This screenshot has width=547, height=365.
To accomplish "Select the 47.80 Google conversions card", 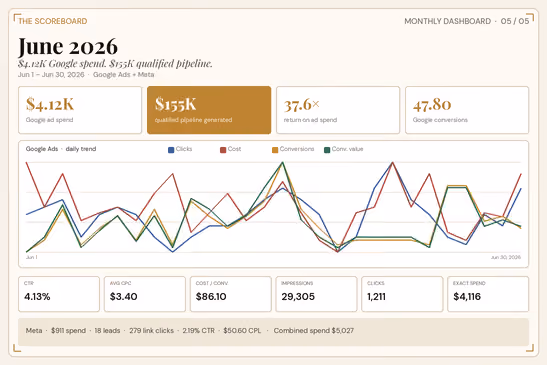I will click(x=467, y=110).
